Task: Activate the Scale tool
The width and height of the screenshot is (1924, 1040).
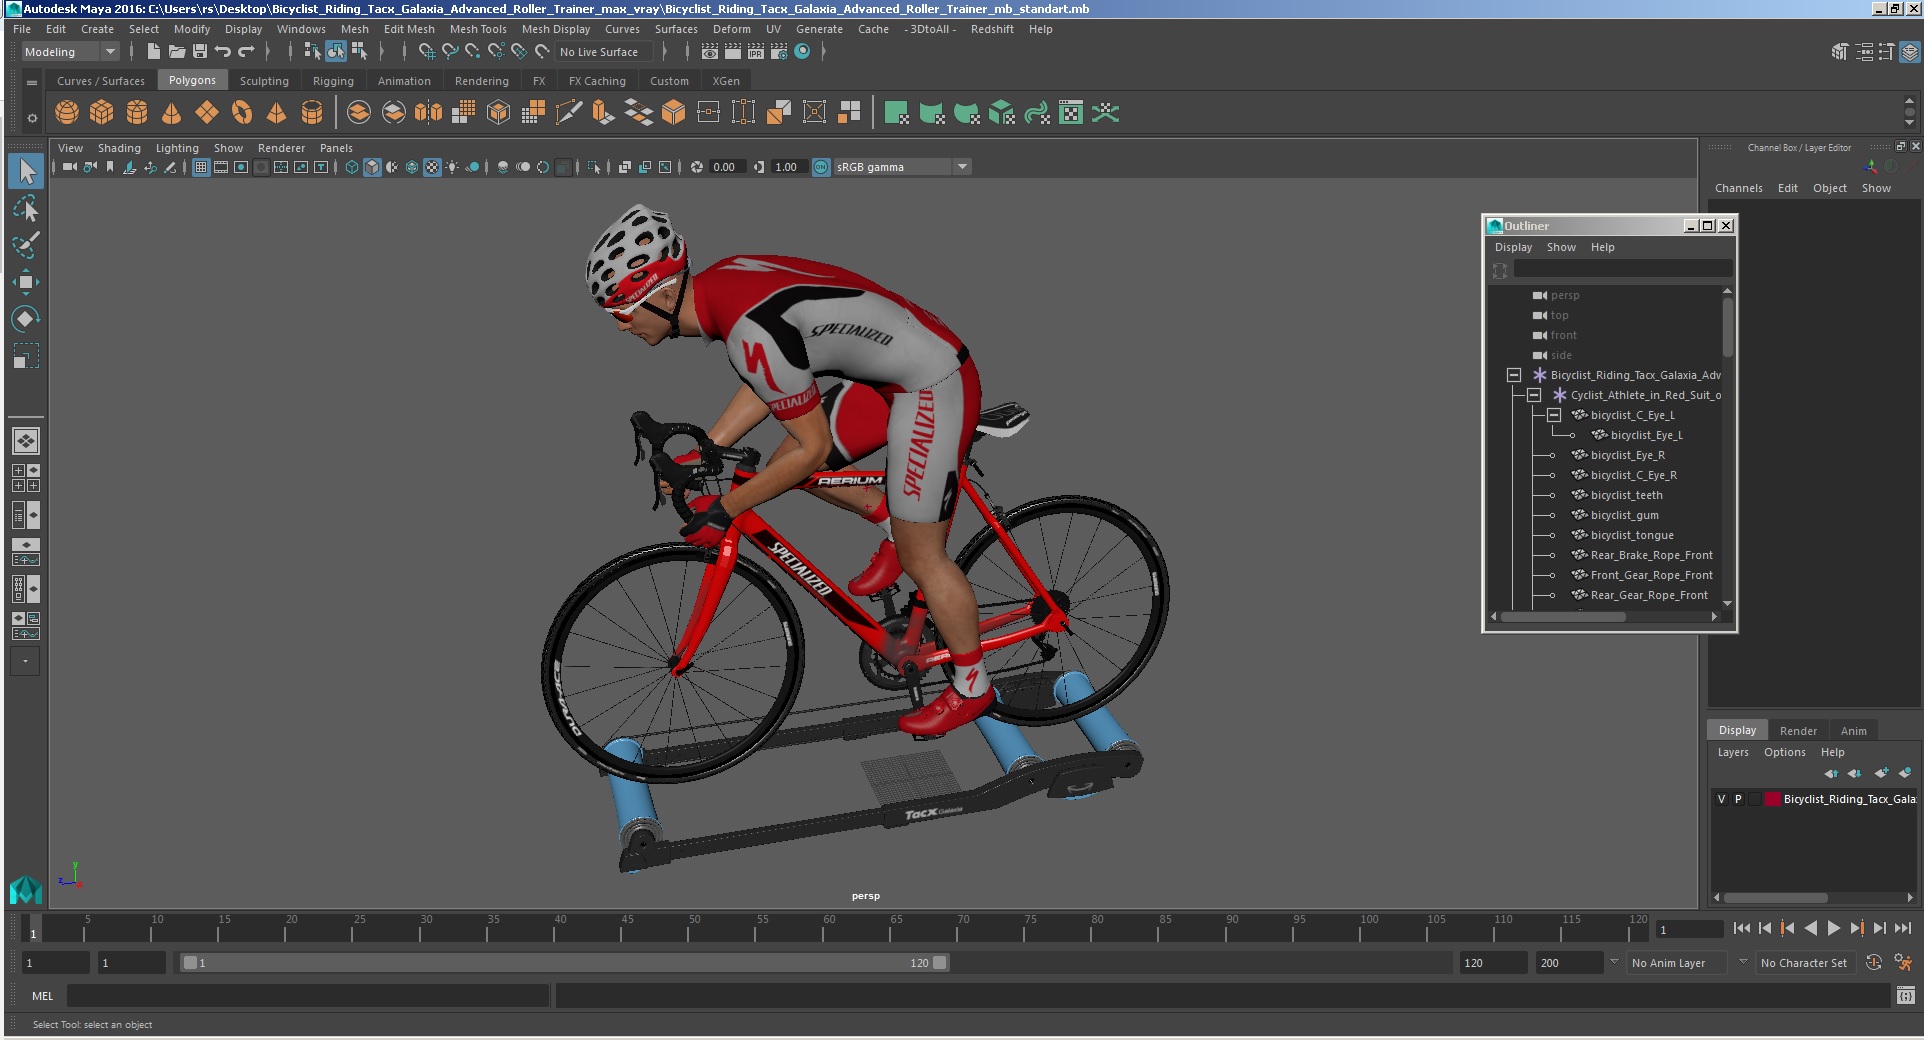Action: coord(26,356)
